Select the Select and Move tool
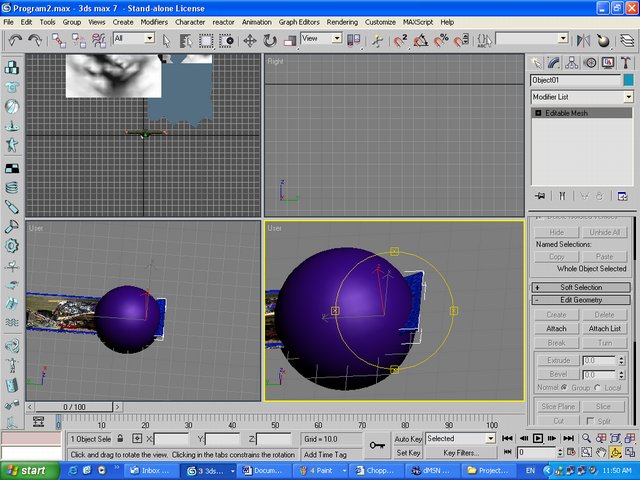 (x=248, y=40)
